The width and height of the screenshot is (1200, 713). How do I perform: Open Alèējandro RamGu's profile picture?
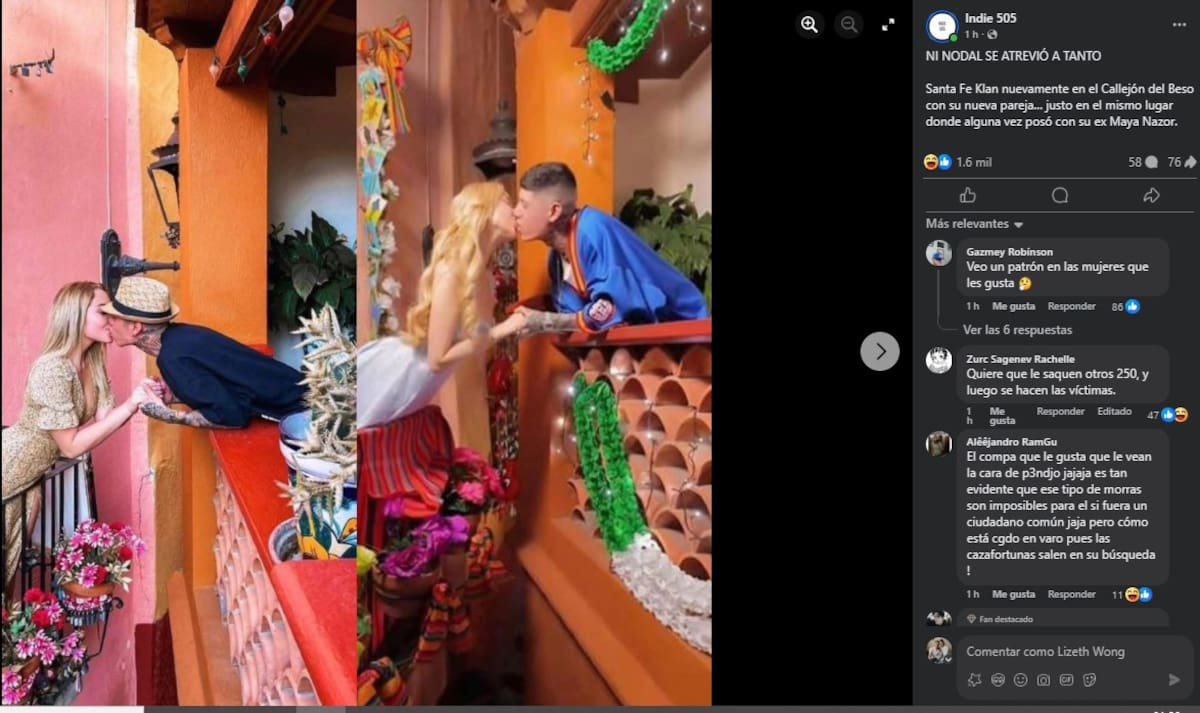(x=939, y=444)
